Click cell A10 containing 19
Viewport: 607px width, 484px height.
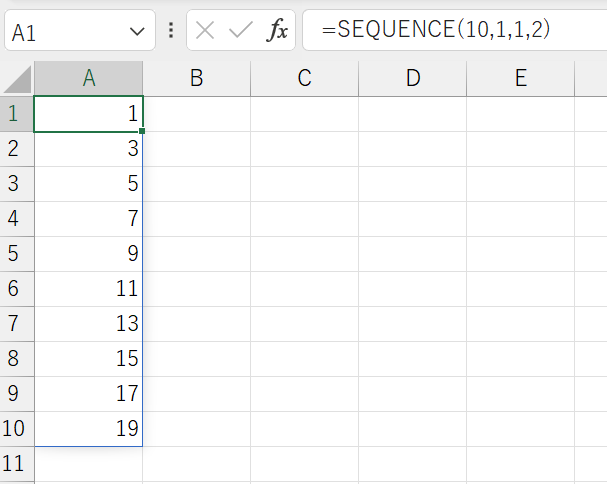(89, 429)
